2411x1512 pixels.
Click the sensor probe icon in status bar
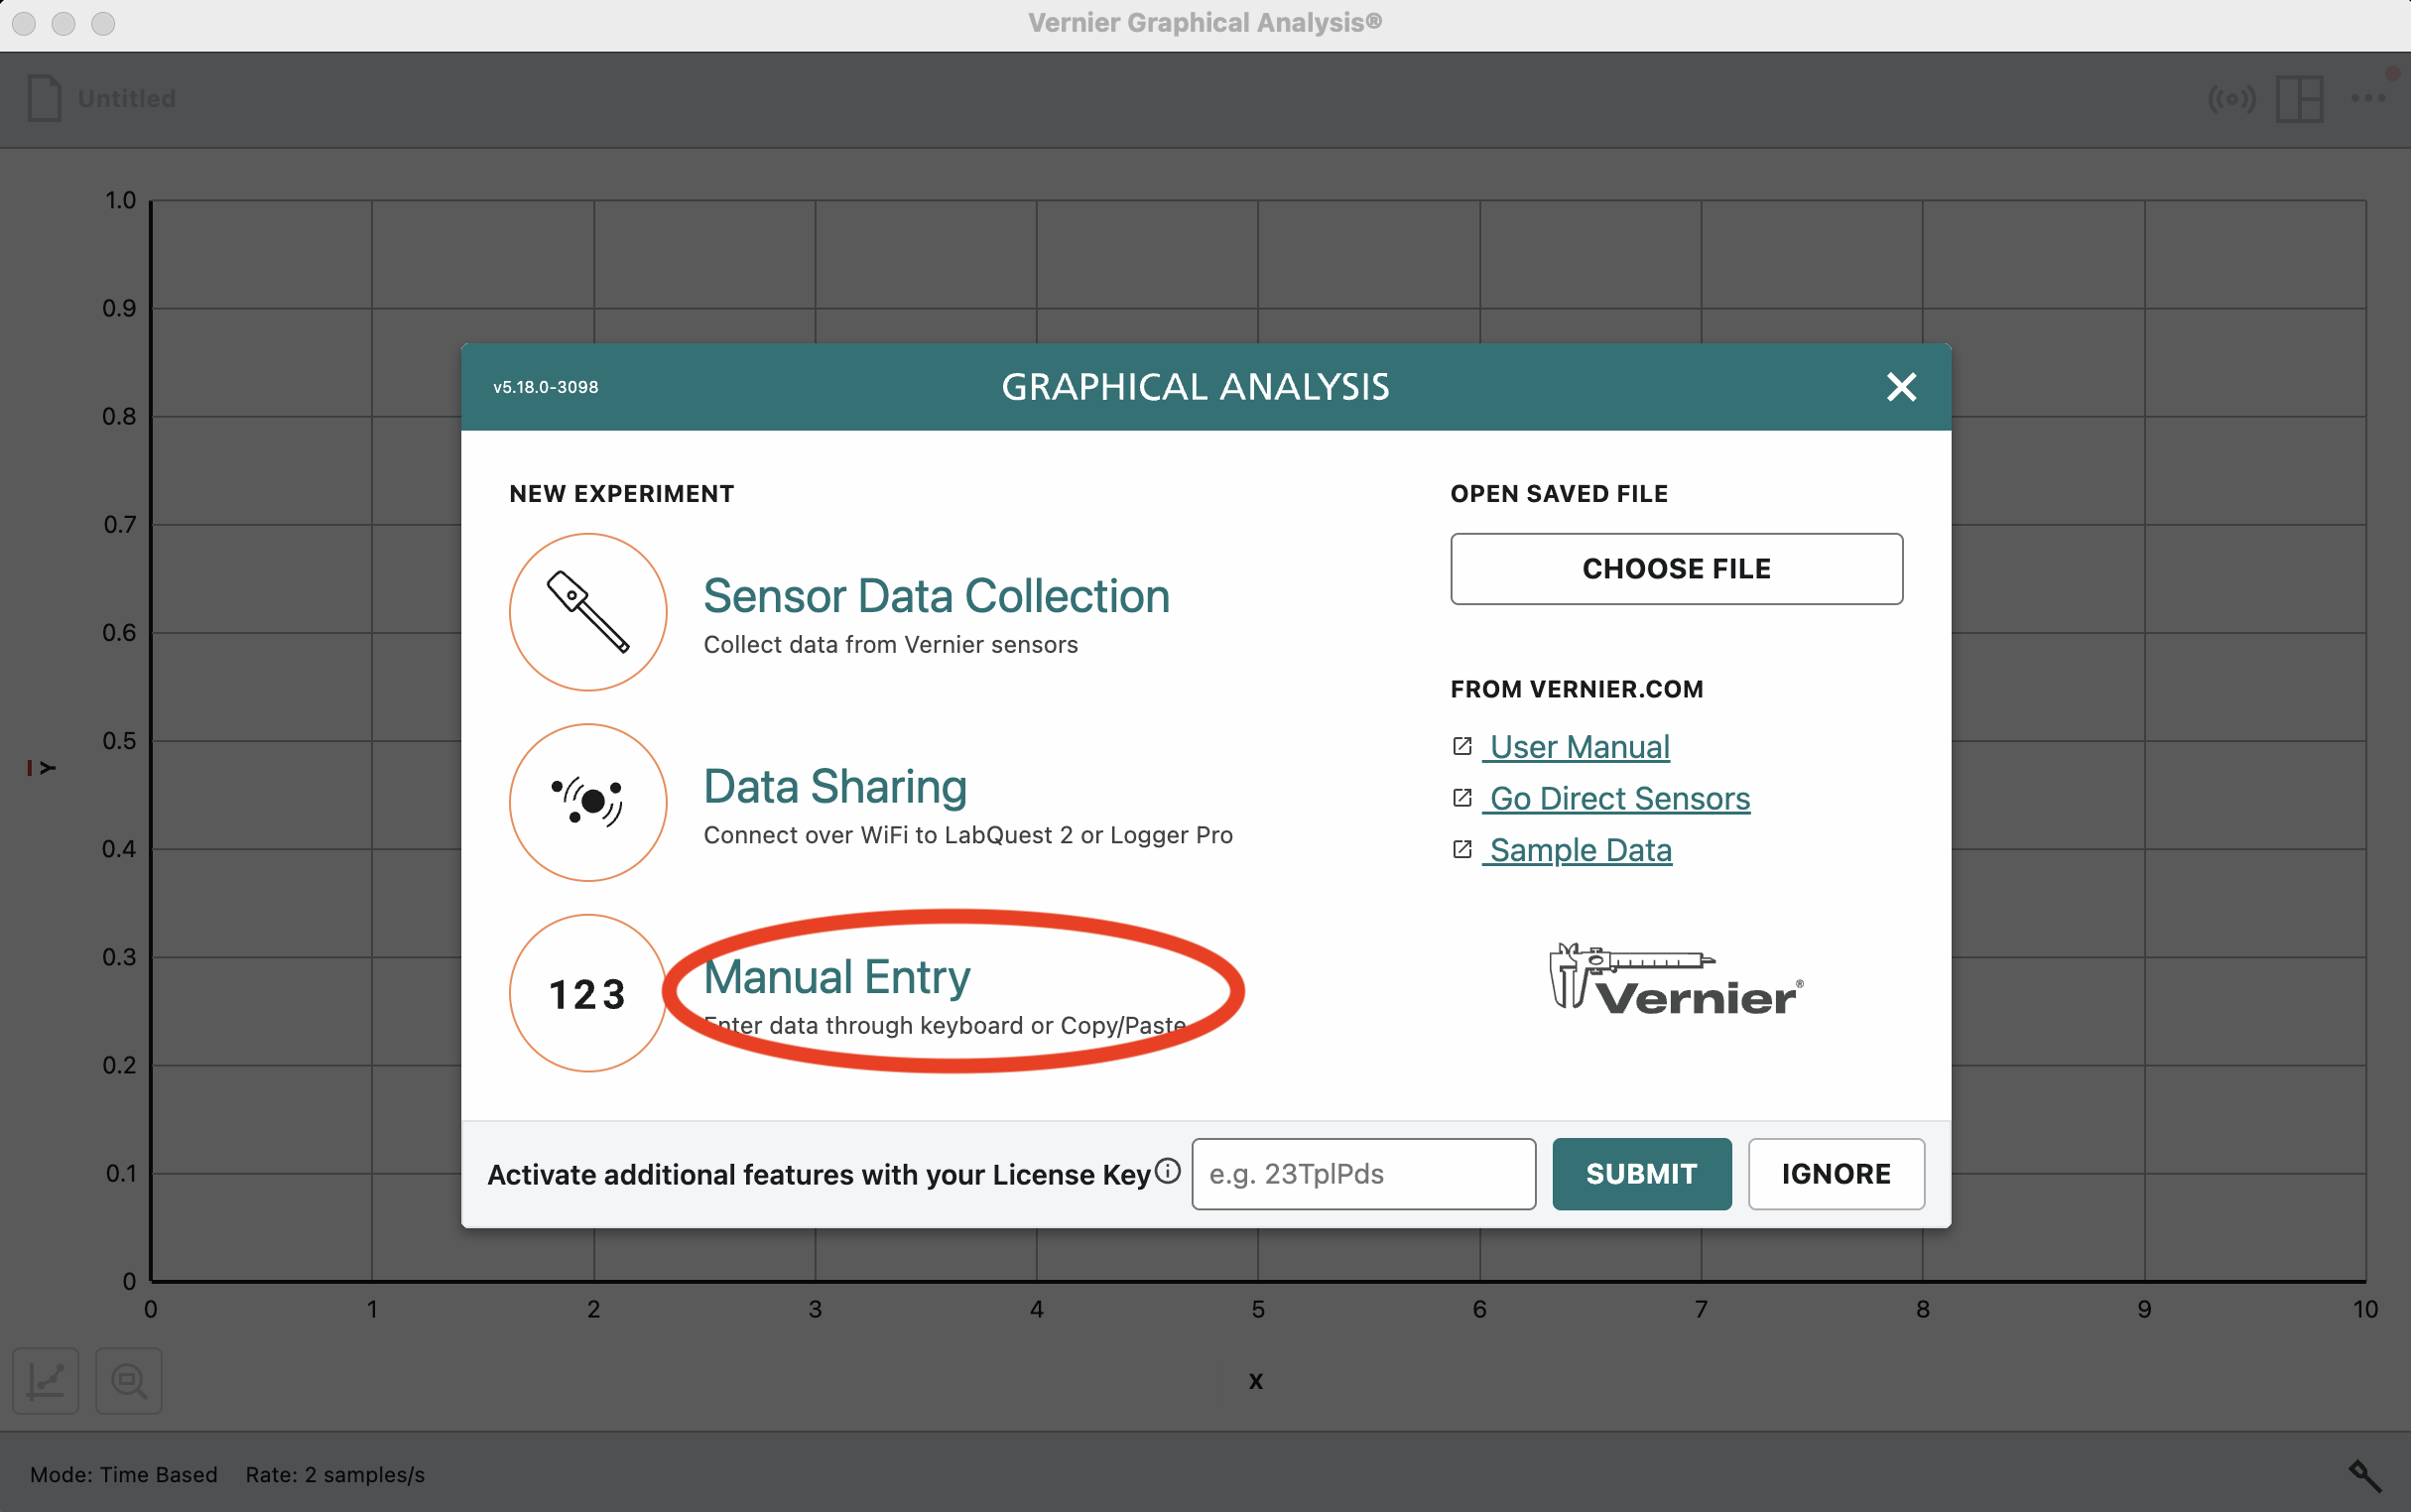tap(2365, 1476)
